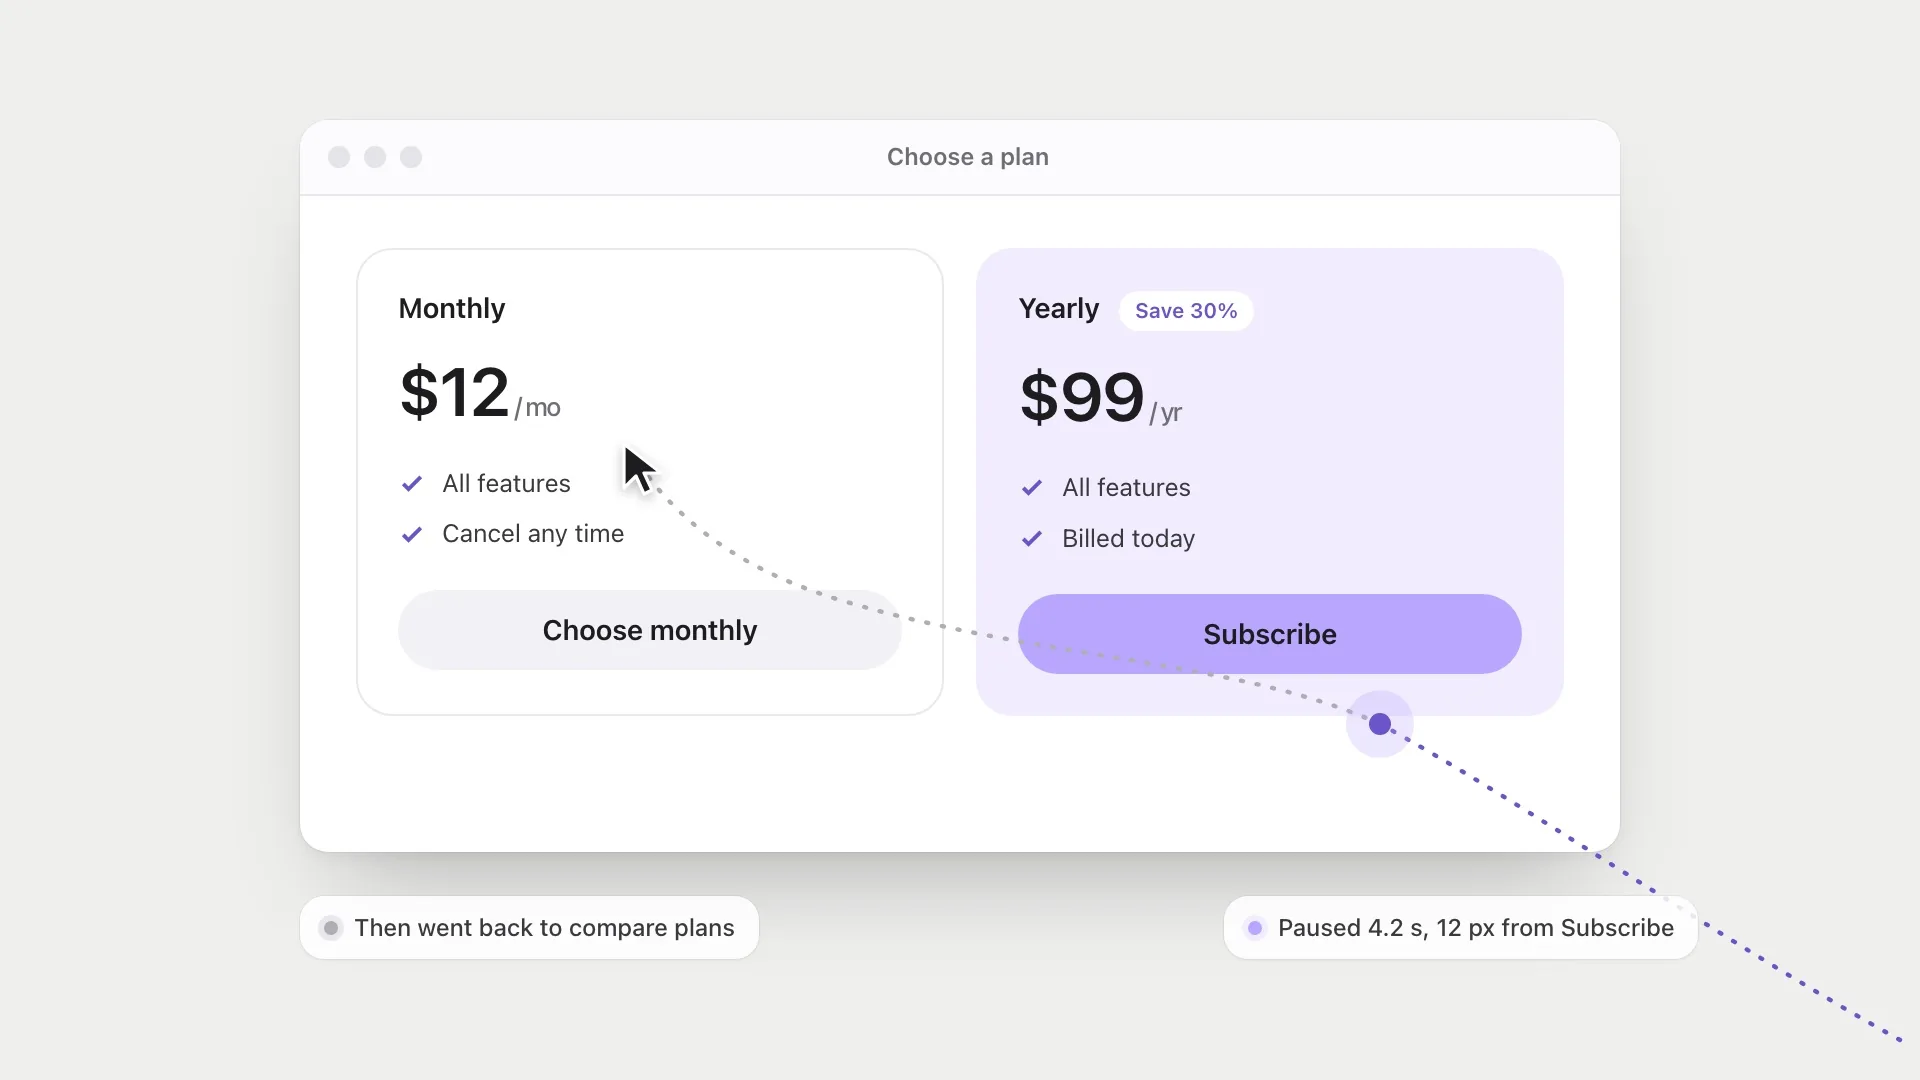Image resolution: width=1920 pixels, height=1080 pixels.
Task: Click the Choose a plan window title
Action: (x=968, y=157)
